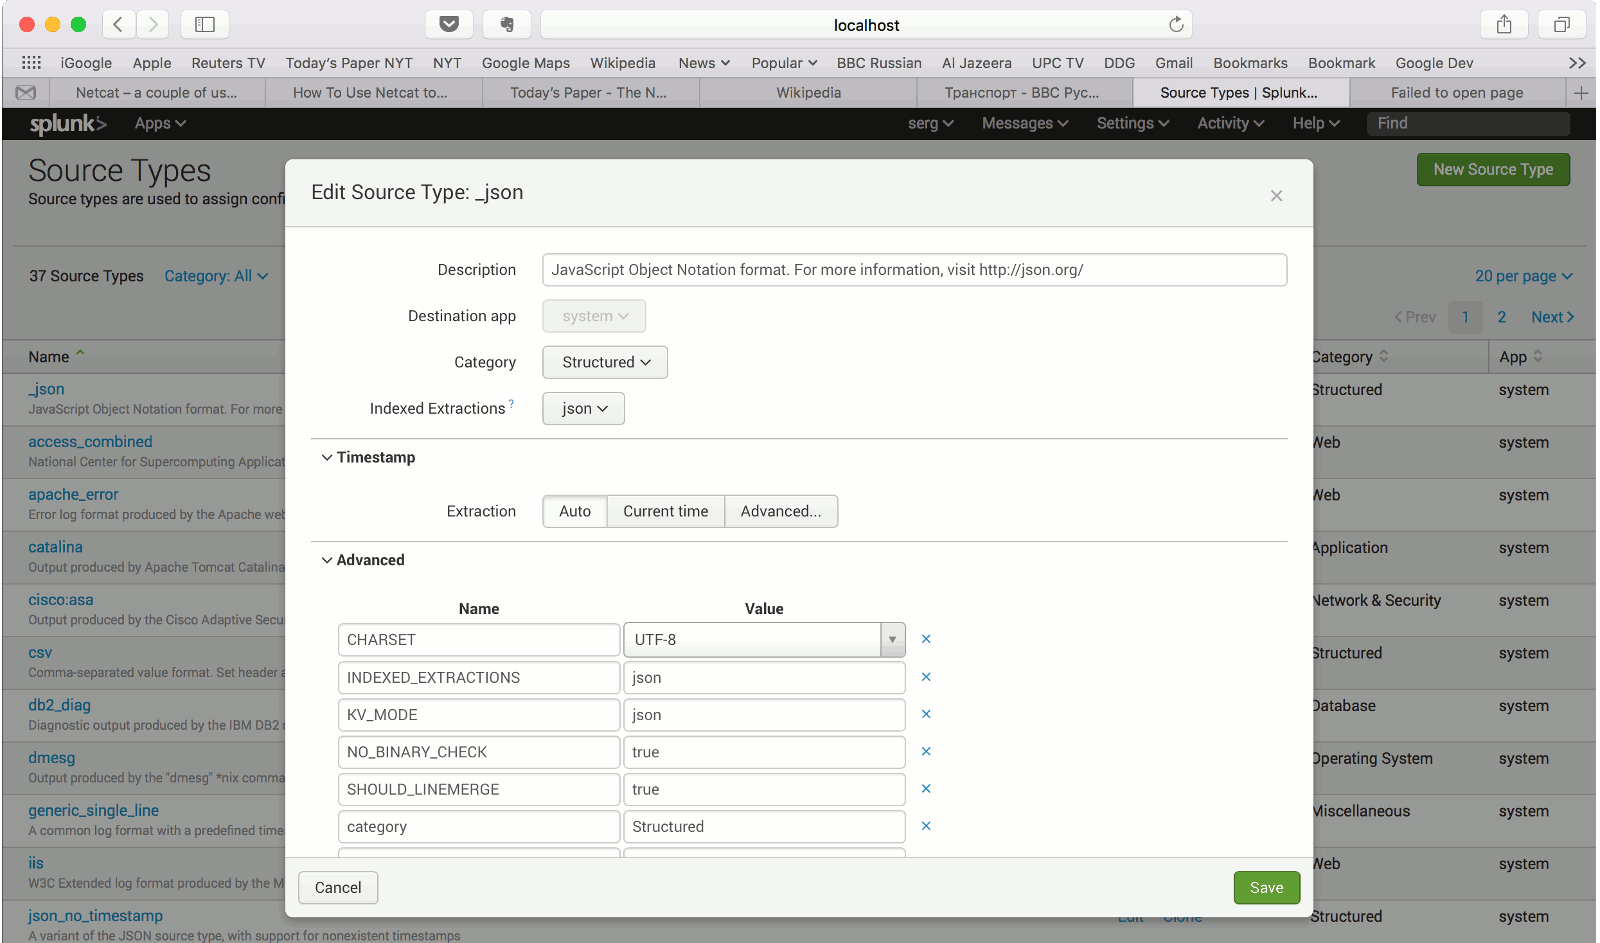Toggle the Safari sidebar icon
Viewport: 1600px width, 943px height.
pyautogui.click(x=205, y=24)
